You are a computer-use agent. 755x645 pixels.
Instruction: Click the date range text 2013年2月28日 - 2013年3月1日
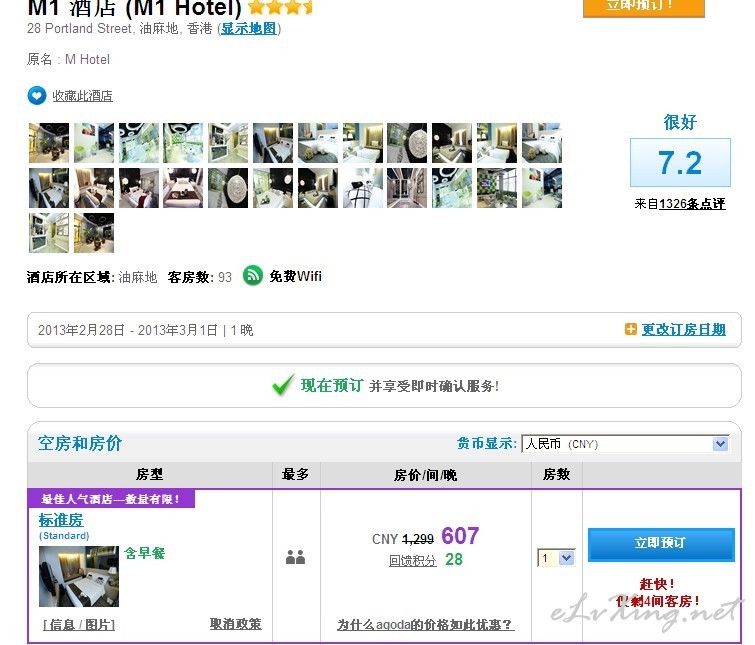pyautogui.click(x=128, y=330)
